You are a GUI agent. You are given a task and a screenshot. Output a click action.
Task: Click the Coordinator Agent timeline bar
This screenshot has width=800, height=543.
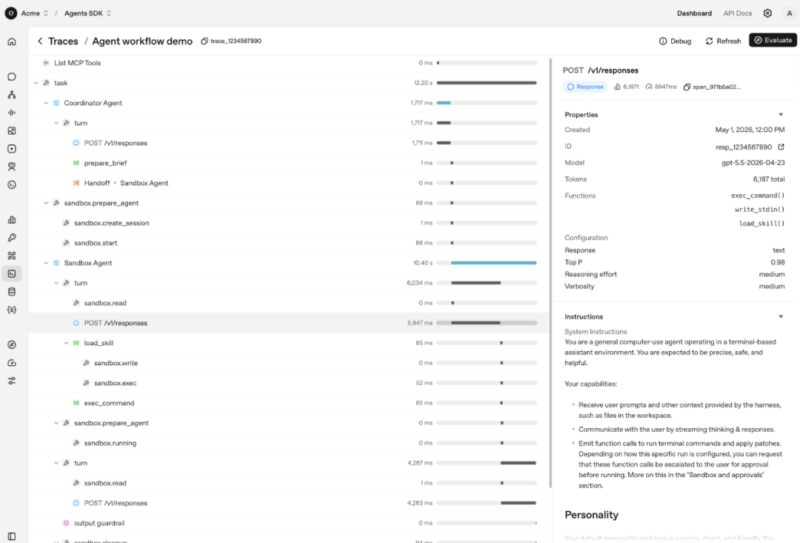(444, 103)
